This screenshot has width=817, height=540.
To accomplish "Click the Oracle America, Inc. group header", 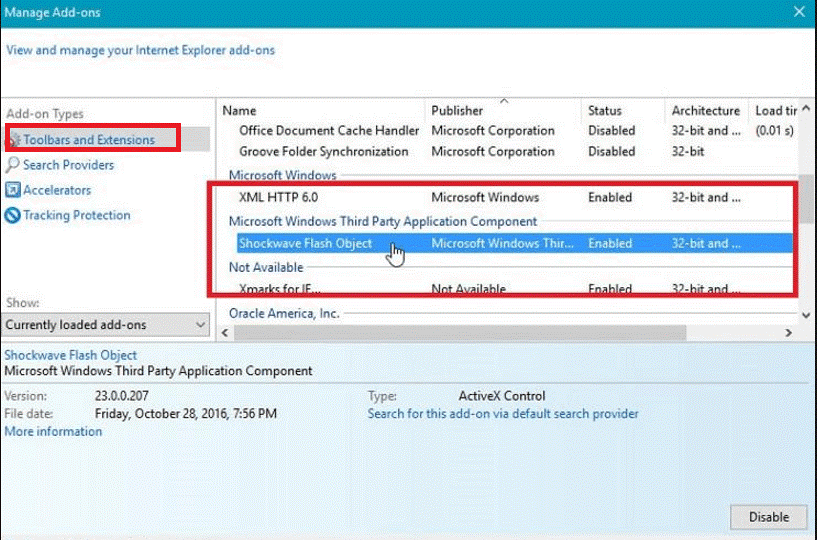I will 284,313.
